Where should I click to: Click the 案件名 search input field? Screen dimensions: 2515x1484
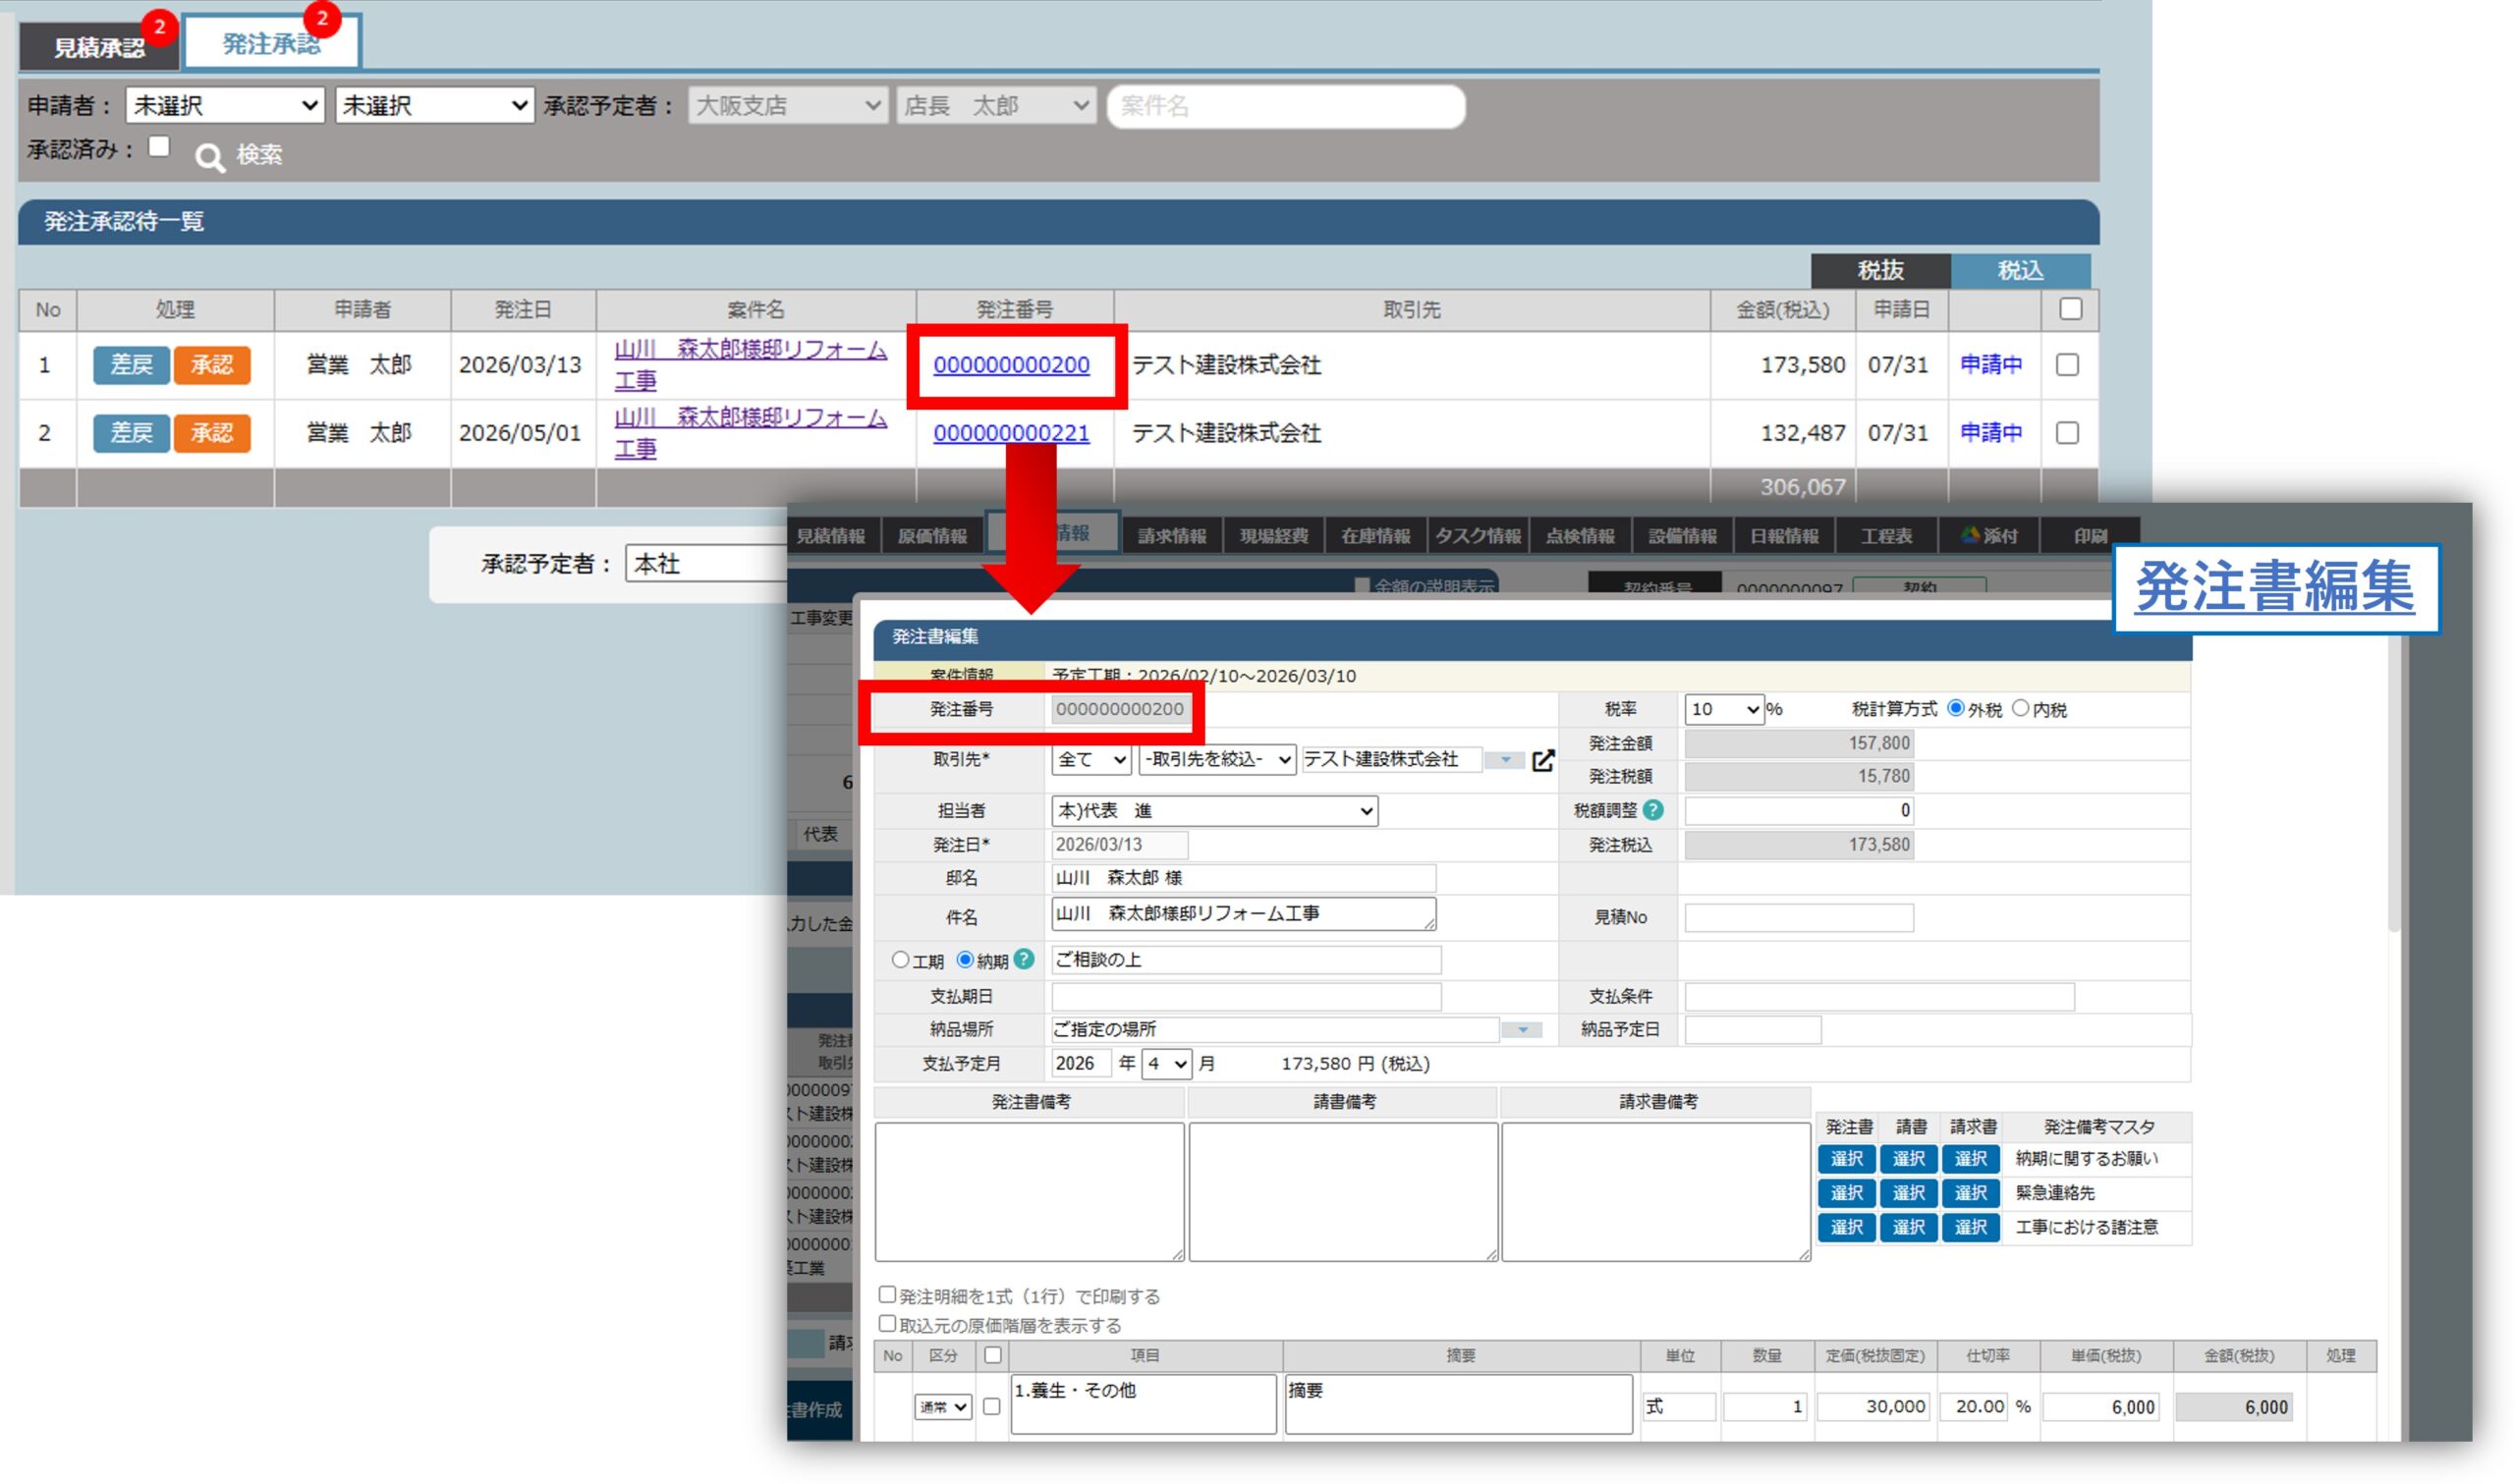click(x=1286, y=106)
